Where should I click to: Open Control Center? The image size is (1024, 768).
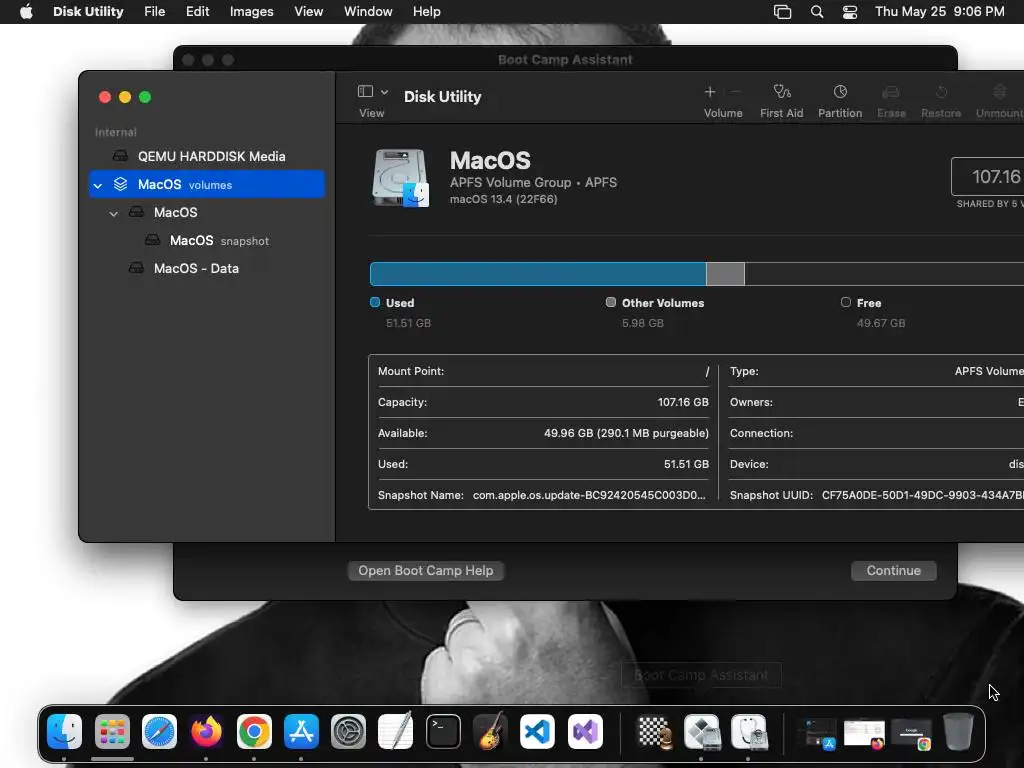pyautogui.click(x=850, y=12)
